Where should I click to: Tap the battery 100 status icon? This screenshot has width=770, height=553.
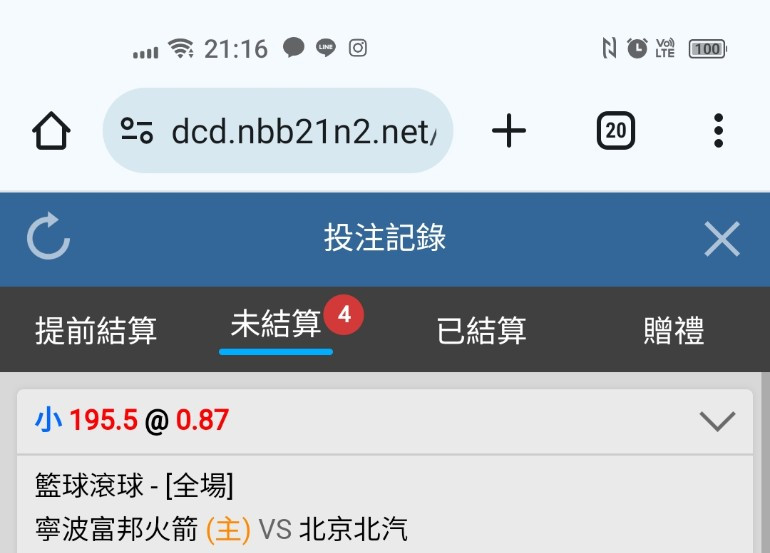[x=708, y=49]
